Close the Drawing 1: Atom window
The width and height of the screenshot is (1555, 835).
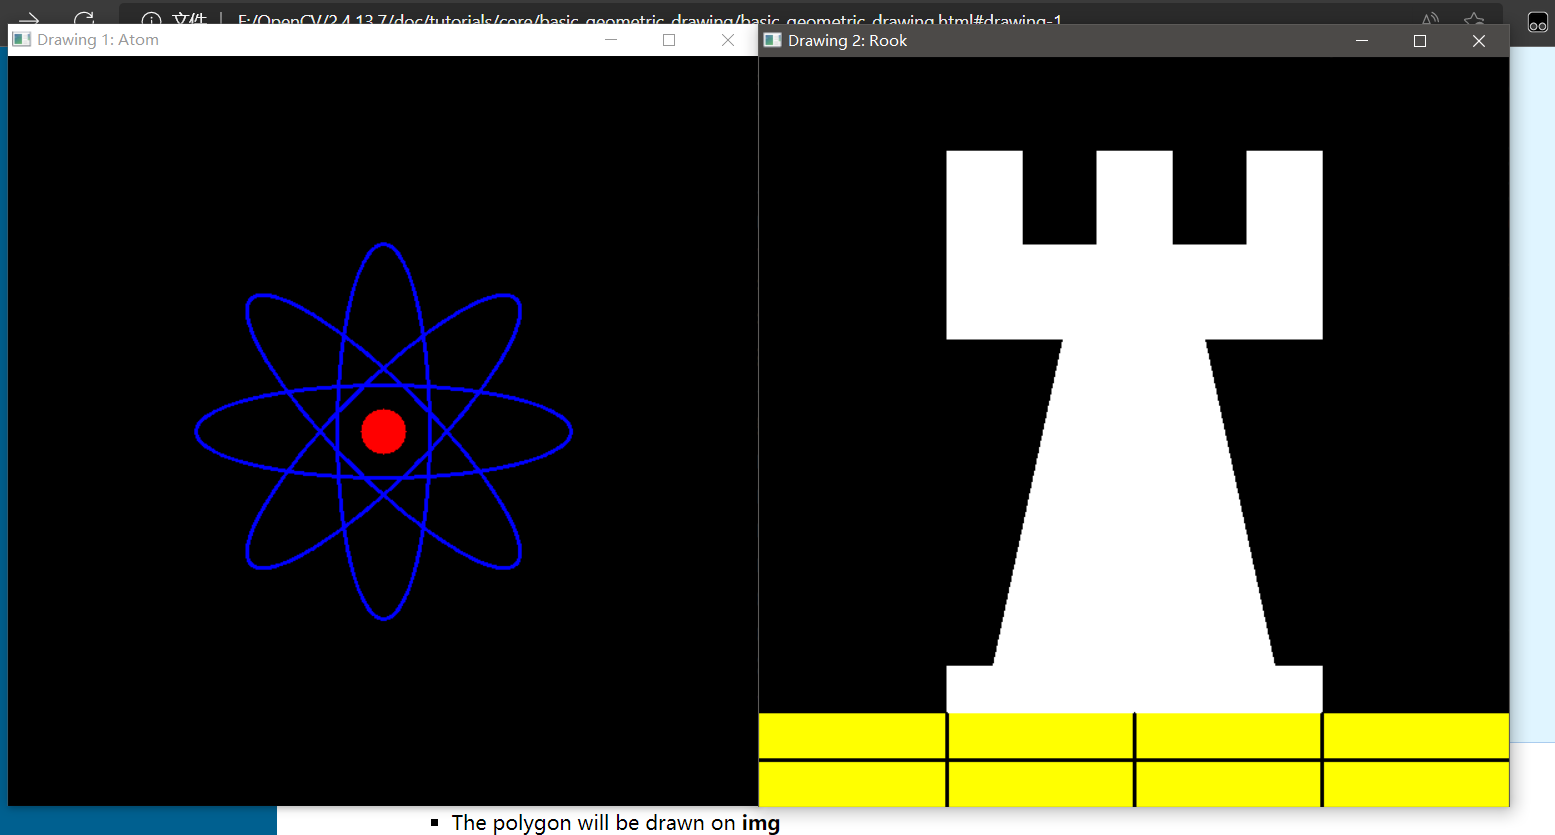tap(728, 40)
